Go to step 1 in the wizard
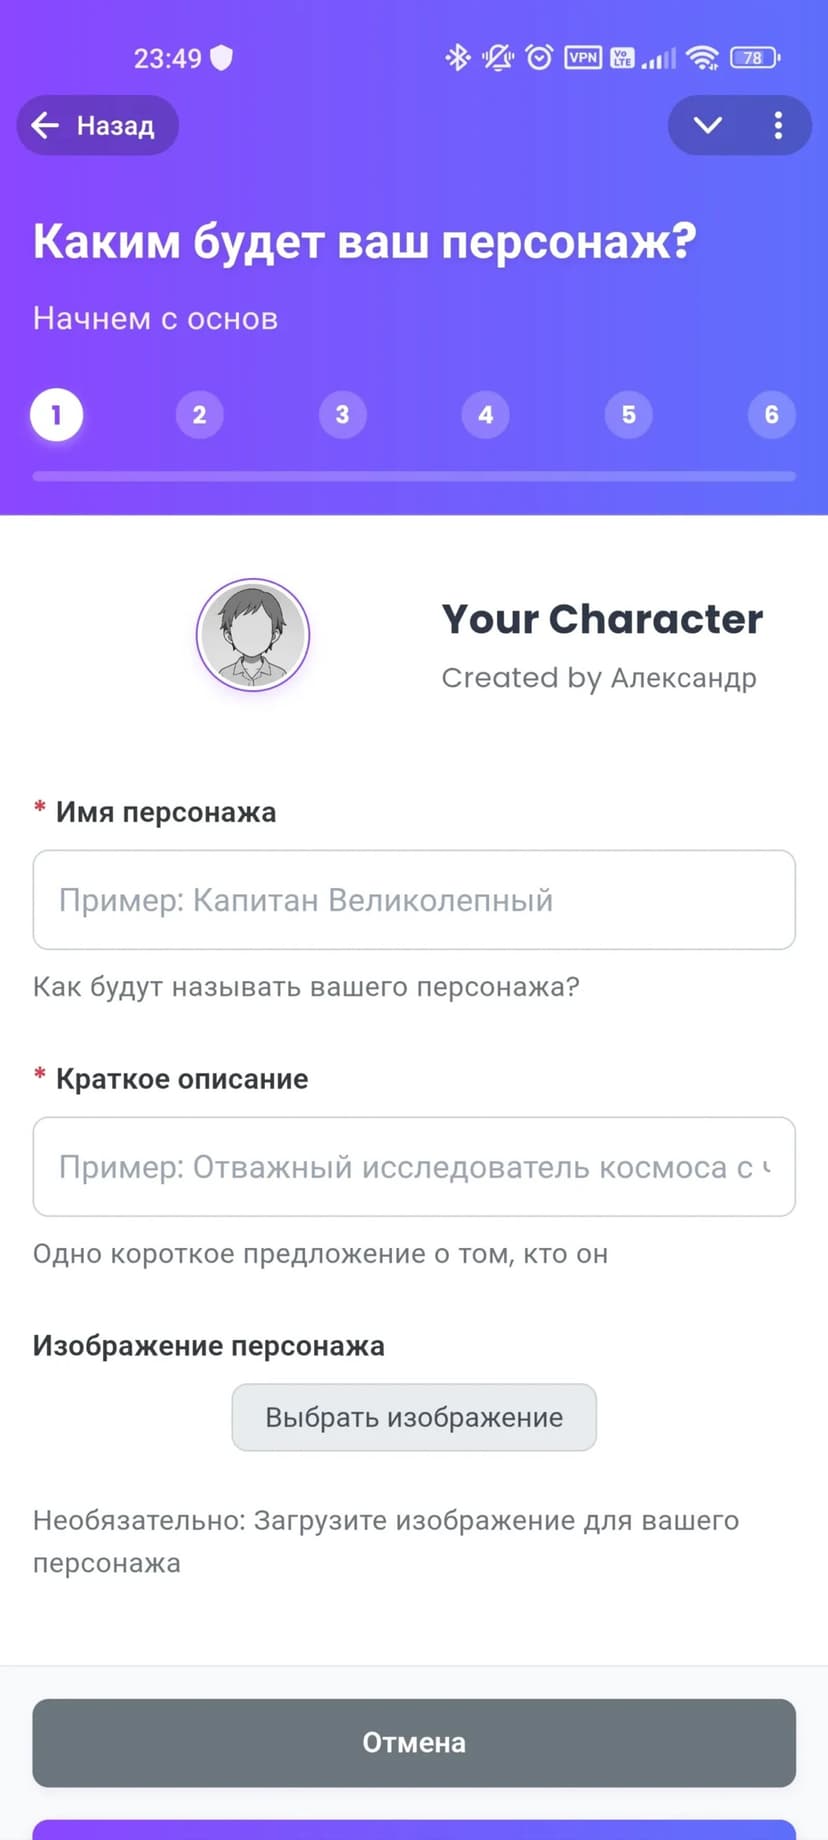The height and width of the screenshot is (1840, 828). coord(56,415)
